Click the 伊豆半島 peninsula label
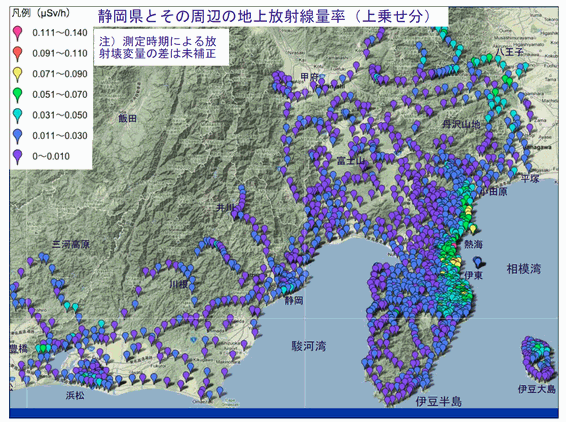Image resolution: width=566 pixels, height=422 pixels. pos(439,401)
